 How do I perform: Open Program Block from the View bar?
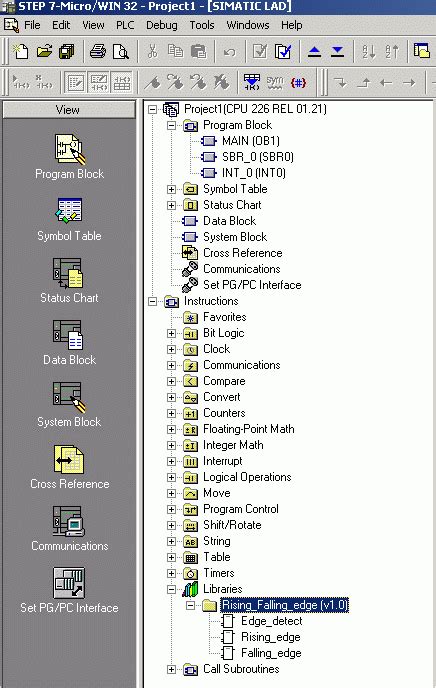click(69, 156)
